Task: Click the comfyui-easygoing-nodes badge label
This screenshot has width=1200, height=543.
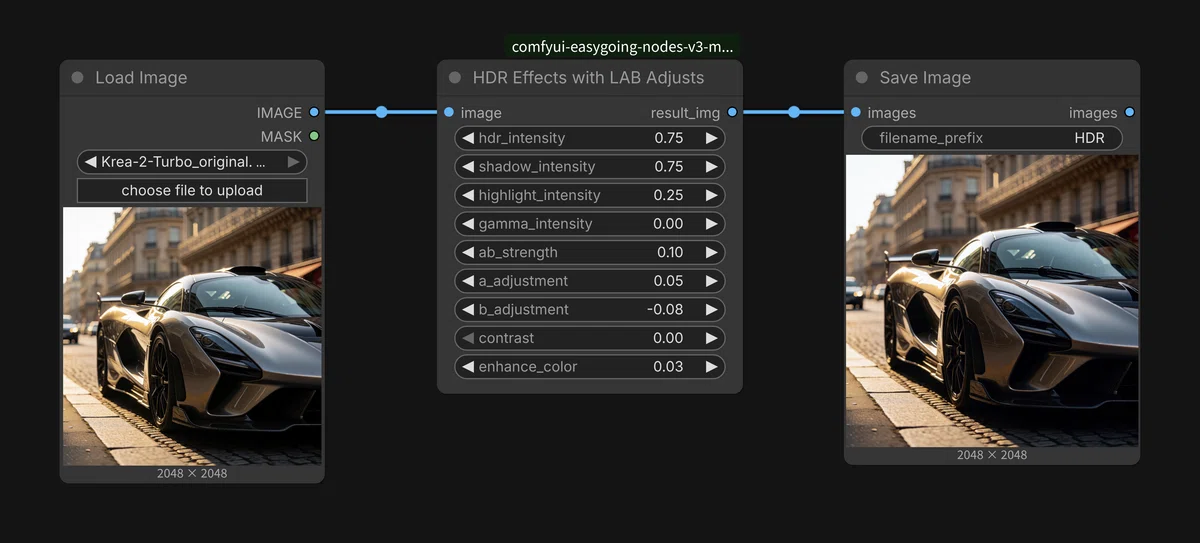Action: pyautogui.click(x=624, y=47)
